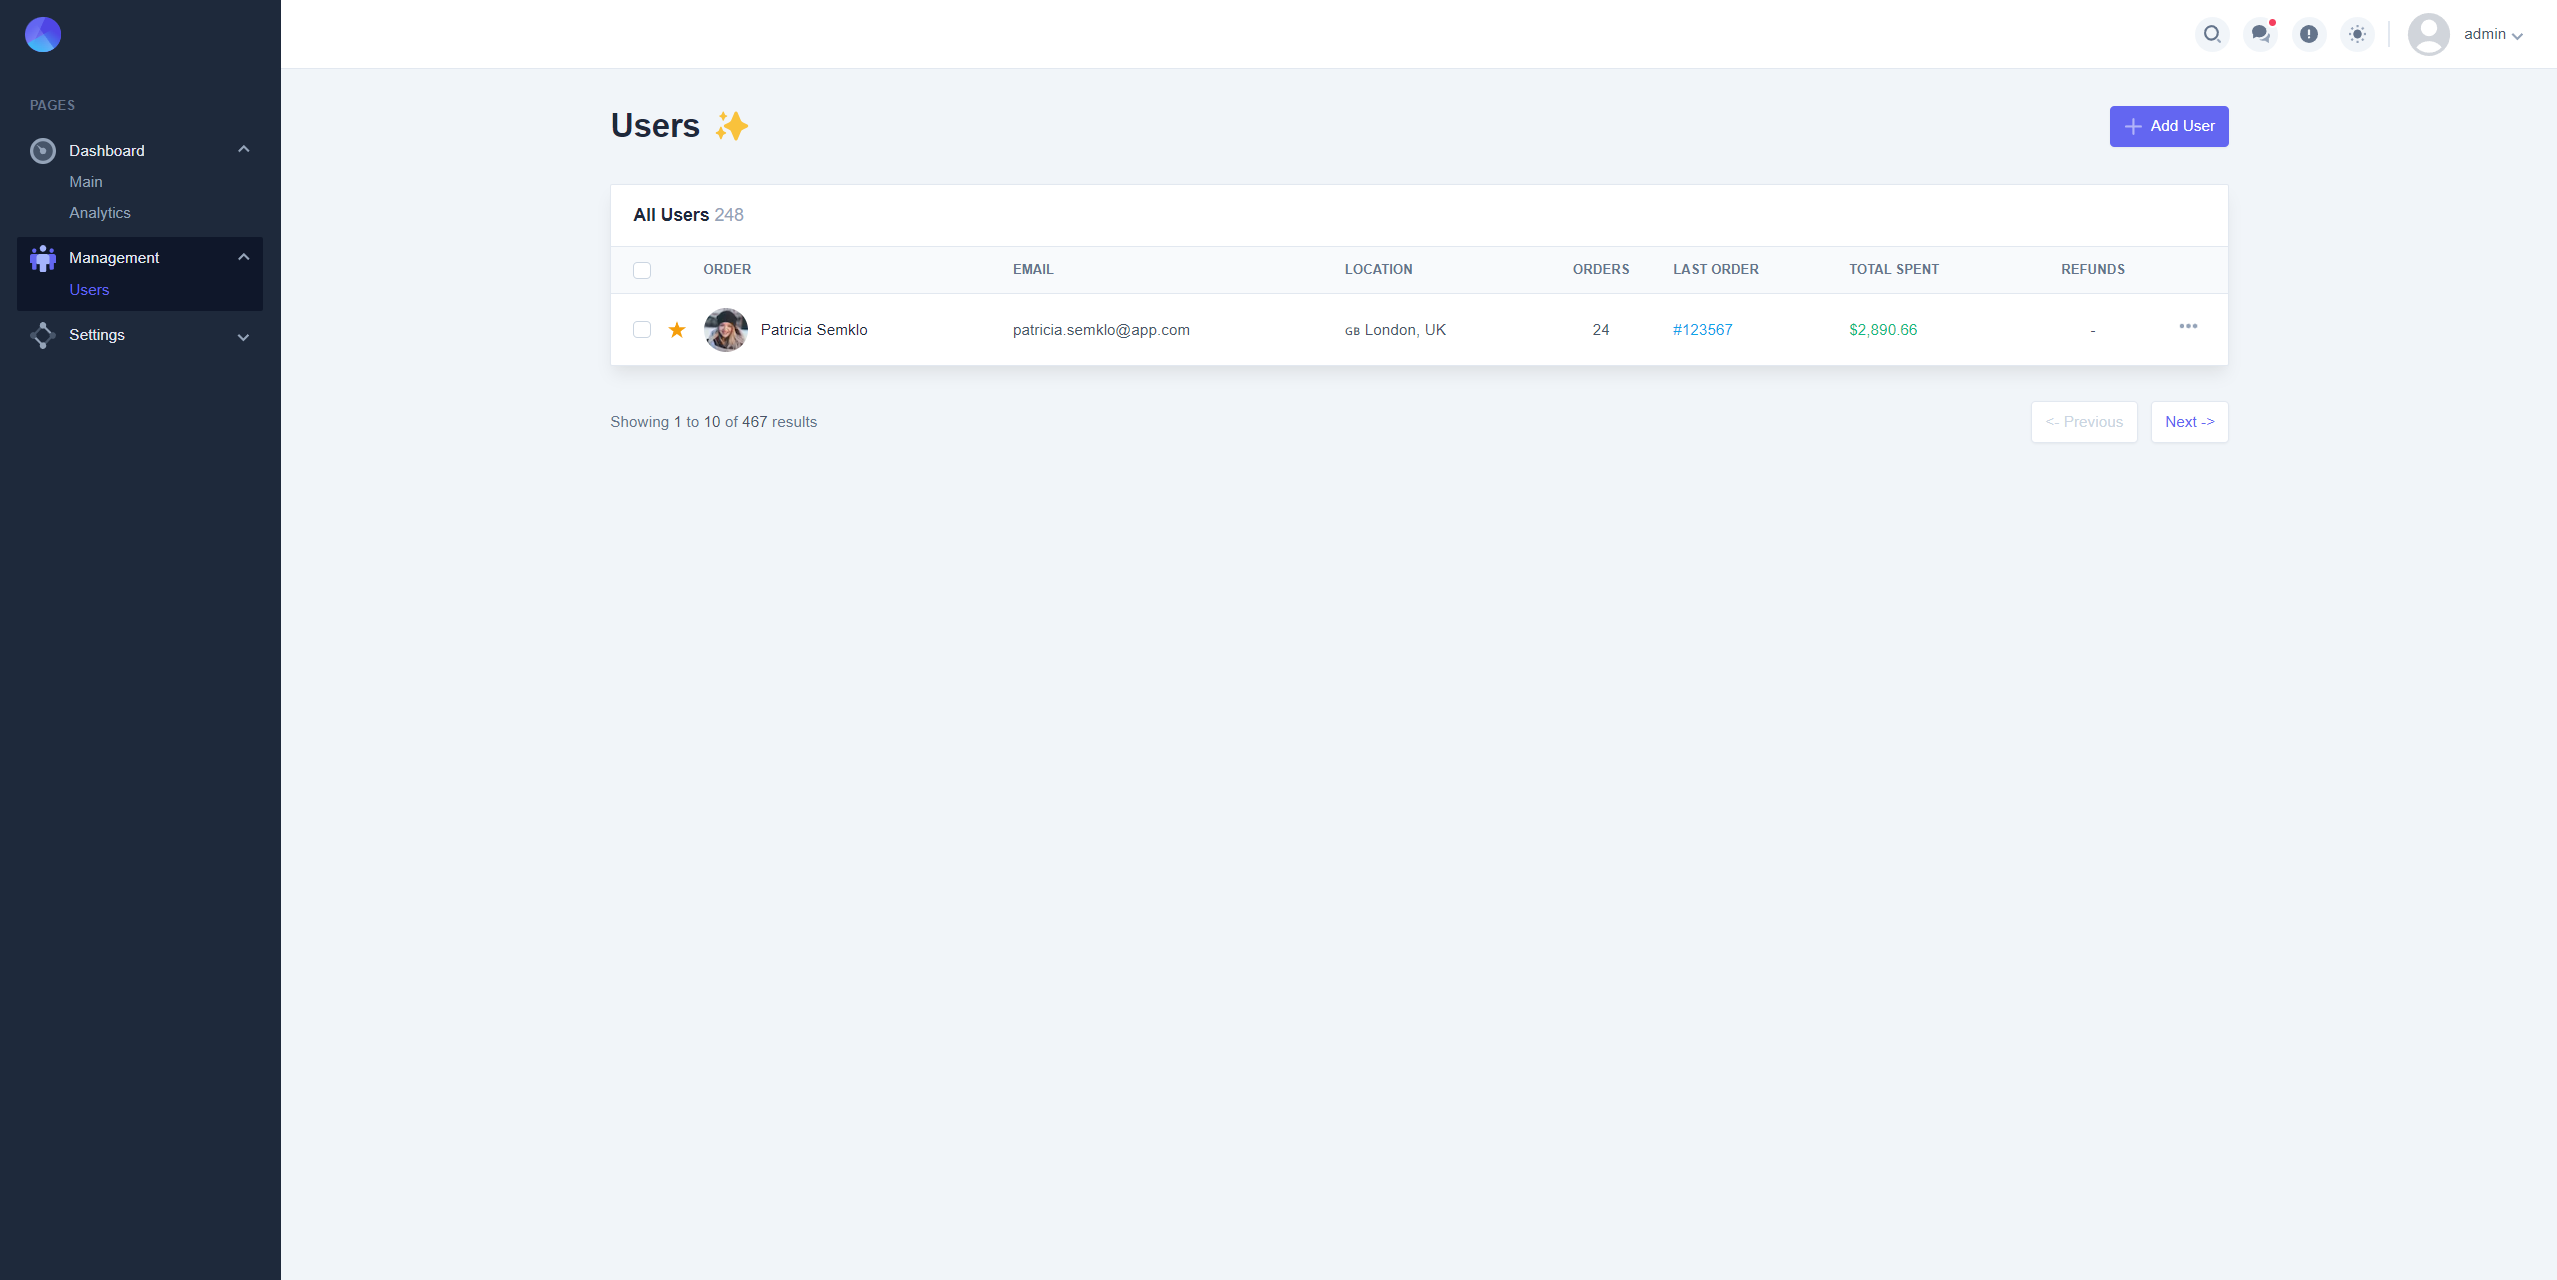Open the Users sidebar item
The height and width of the screenshot is (1280, 2557).
point(89,290)
